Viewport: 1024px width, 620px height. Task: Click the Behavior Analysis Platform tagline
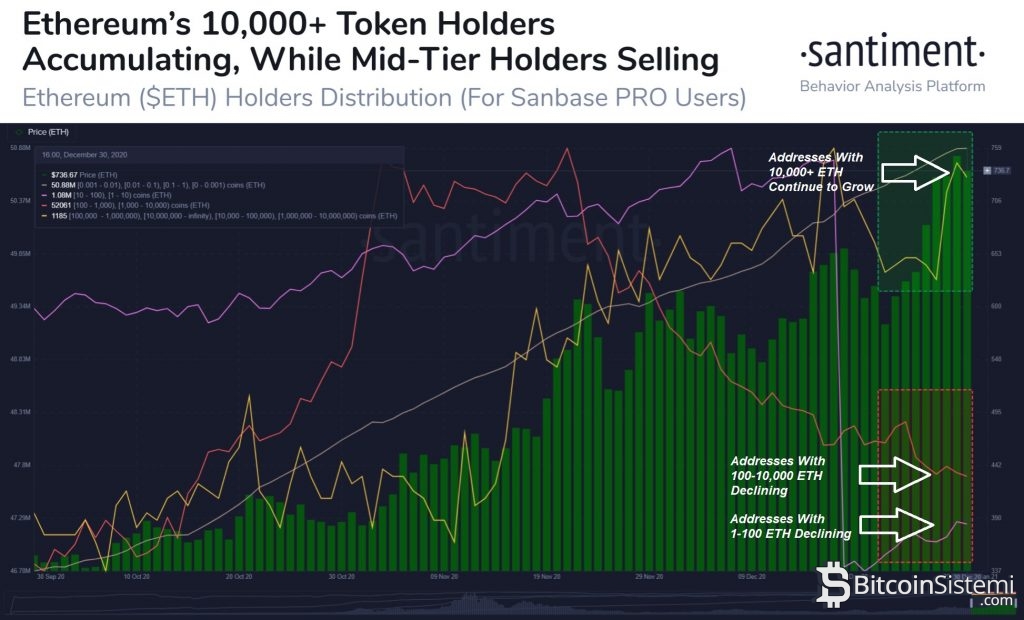point(892,86)
